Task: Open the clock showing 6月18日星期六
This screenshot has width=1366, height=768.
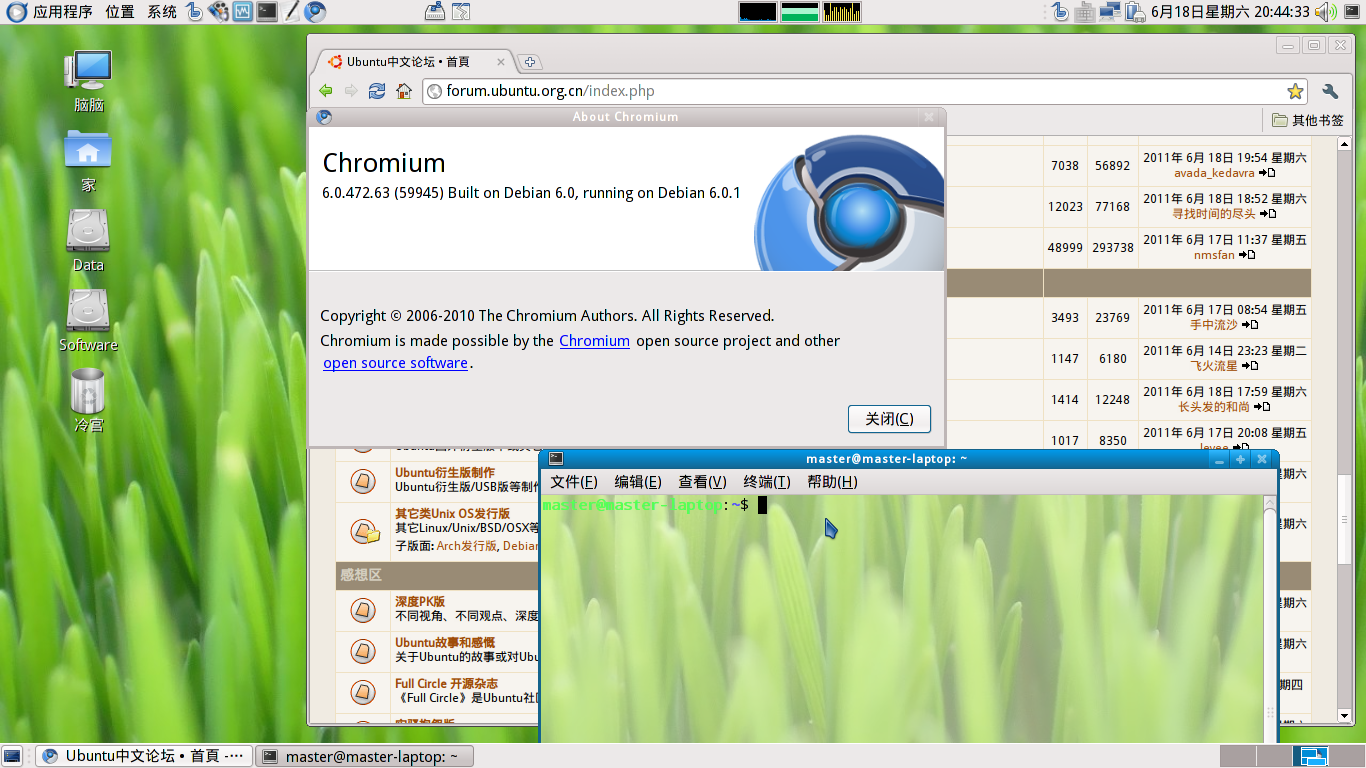Action: tap(1230, 12)
